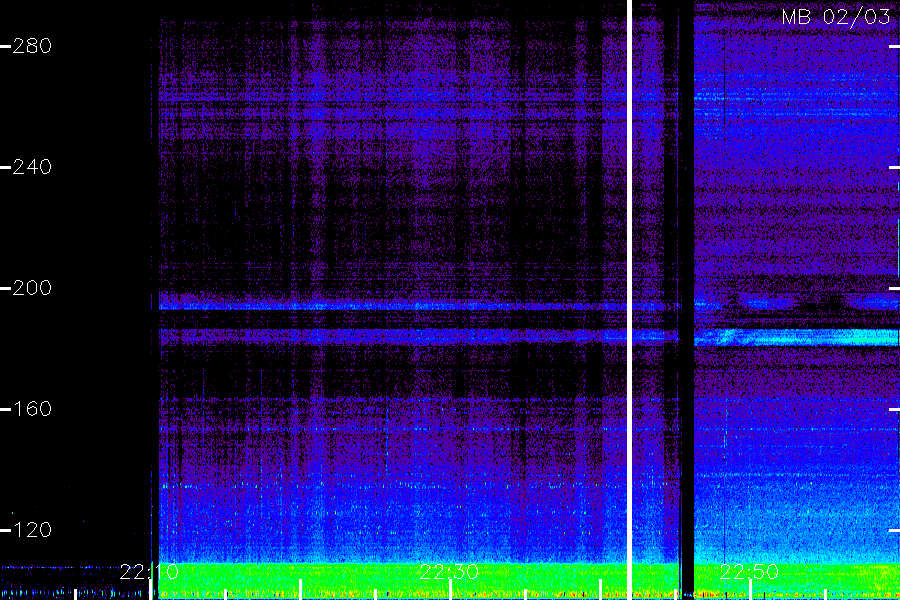Click the MB 02/03 date label
This screenshot has width=900, height=600.
click(836, 17)
